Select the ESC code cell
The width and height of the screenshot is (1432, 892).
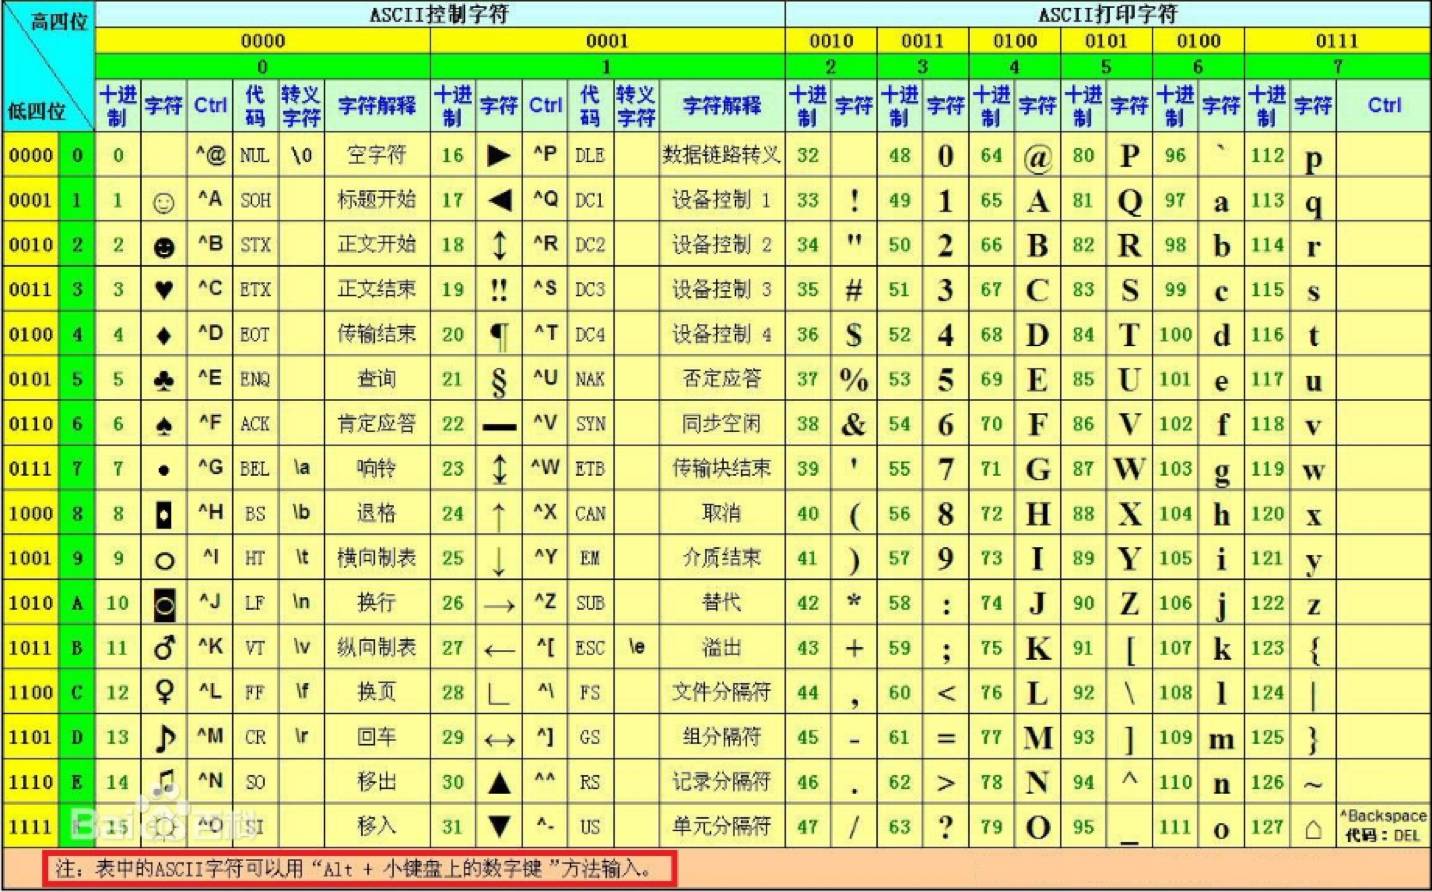point(589,648)
